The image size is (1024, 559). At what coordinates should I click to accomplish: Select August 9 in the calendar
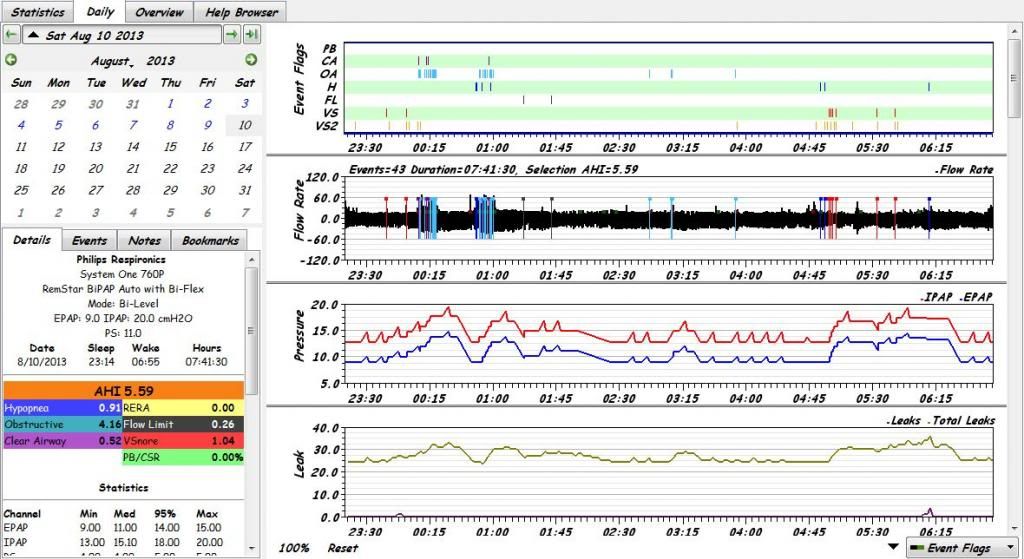pos(207,125)
